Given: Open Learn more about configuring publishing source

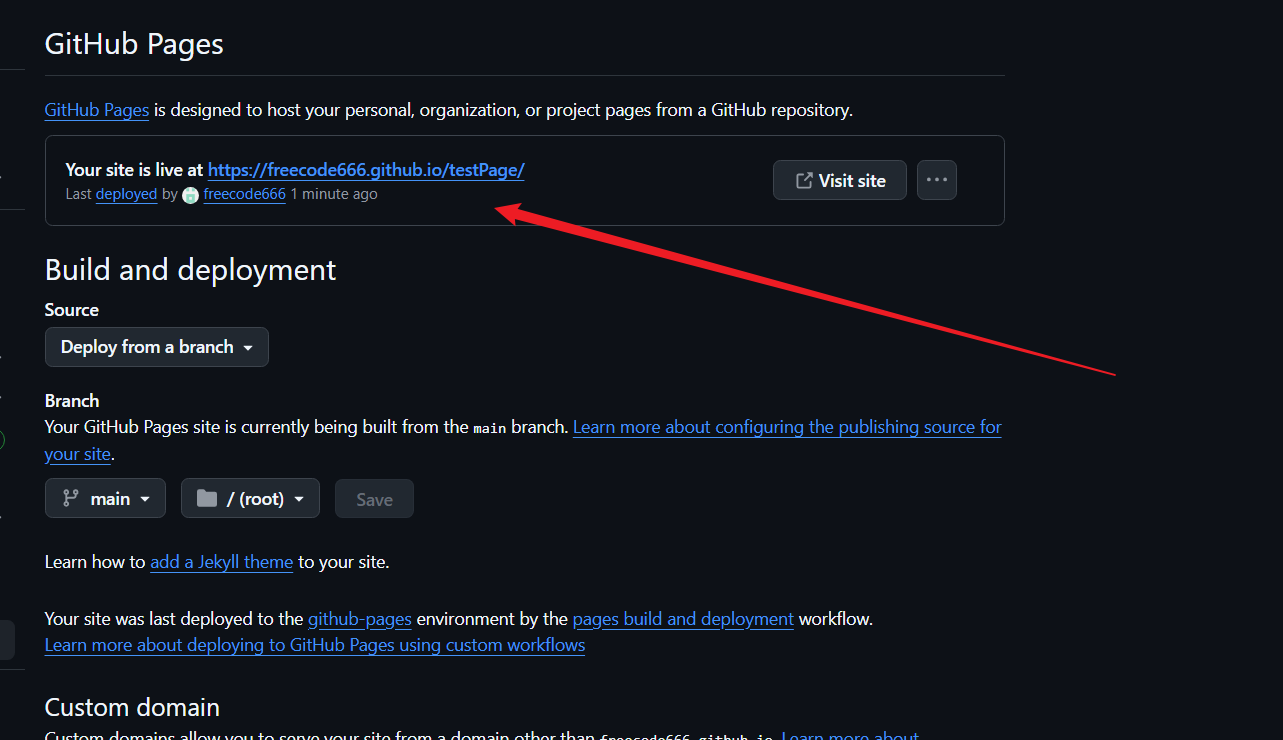Looking at the screenshot, I should tap(786, 427).
